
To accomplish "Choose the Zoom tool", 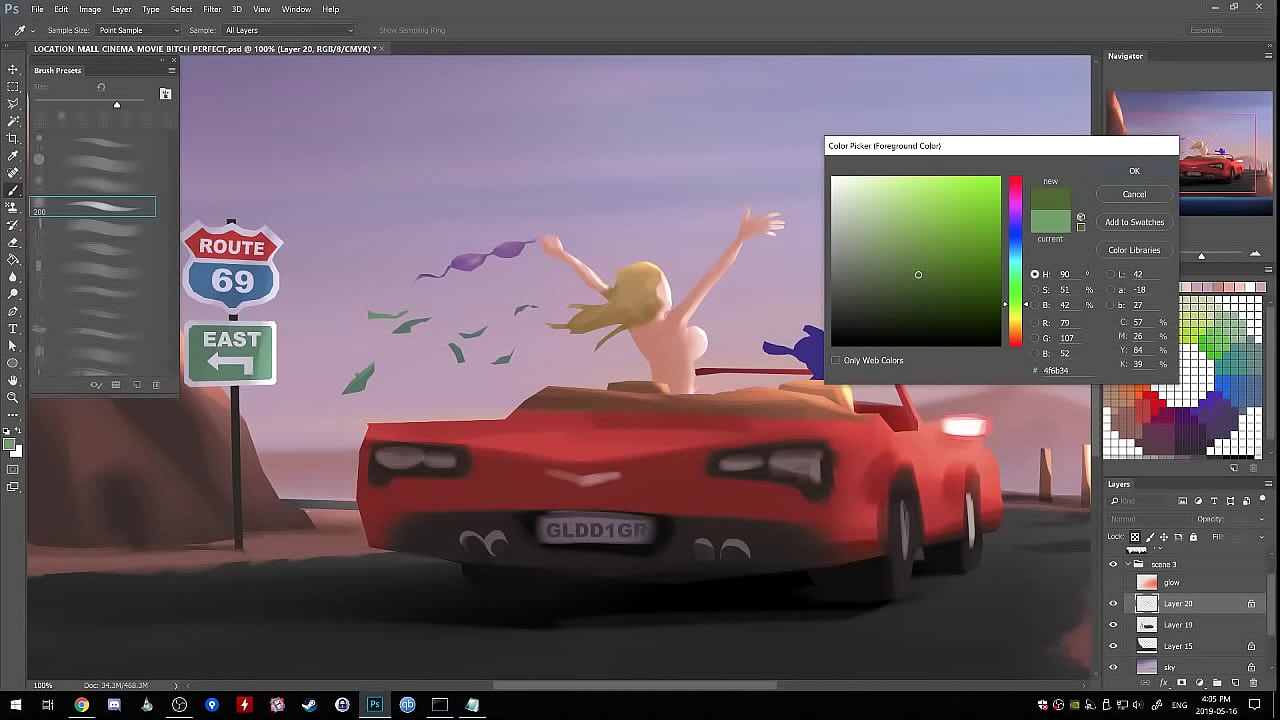I will coord(13,397).
